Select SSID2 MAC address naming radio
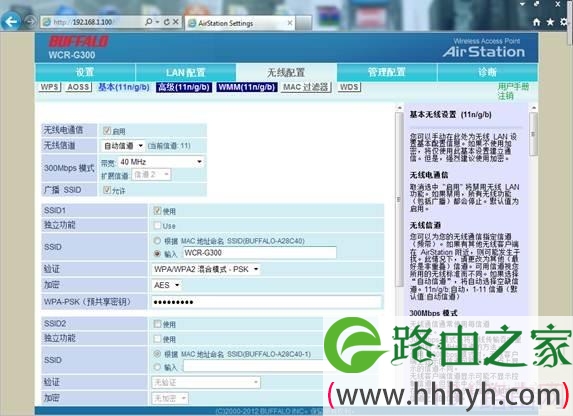Viewport: 573px width, 416px height. pyautogui.click(x=157, y=353)
